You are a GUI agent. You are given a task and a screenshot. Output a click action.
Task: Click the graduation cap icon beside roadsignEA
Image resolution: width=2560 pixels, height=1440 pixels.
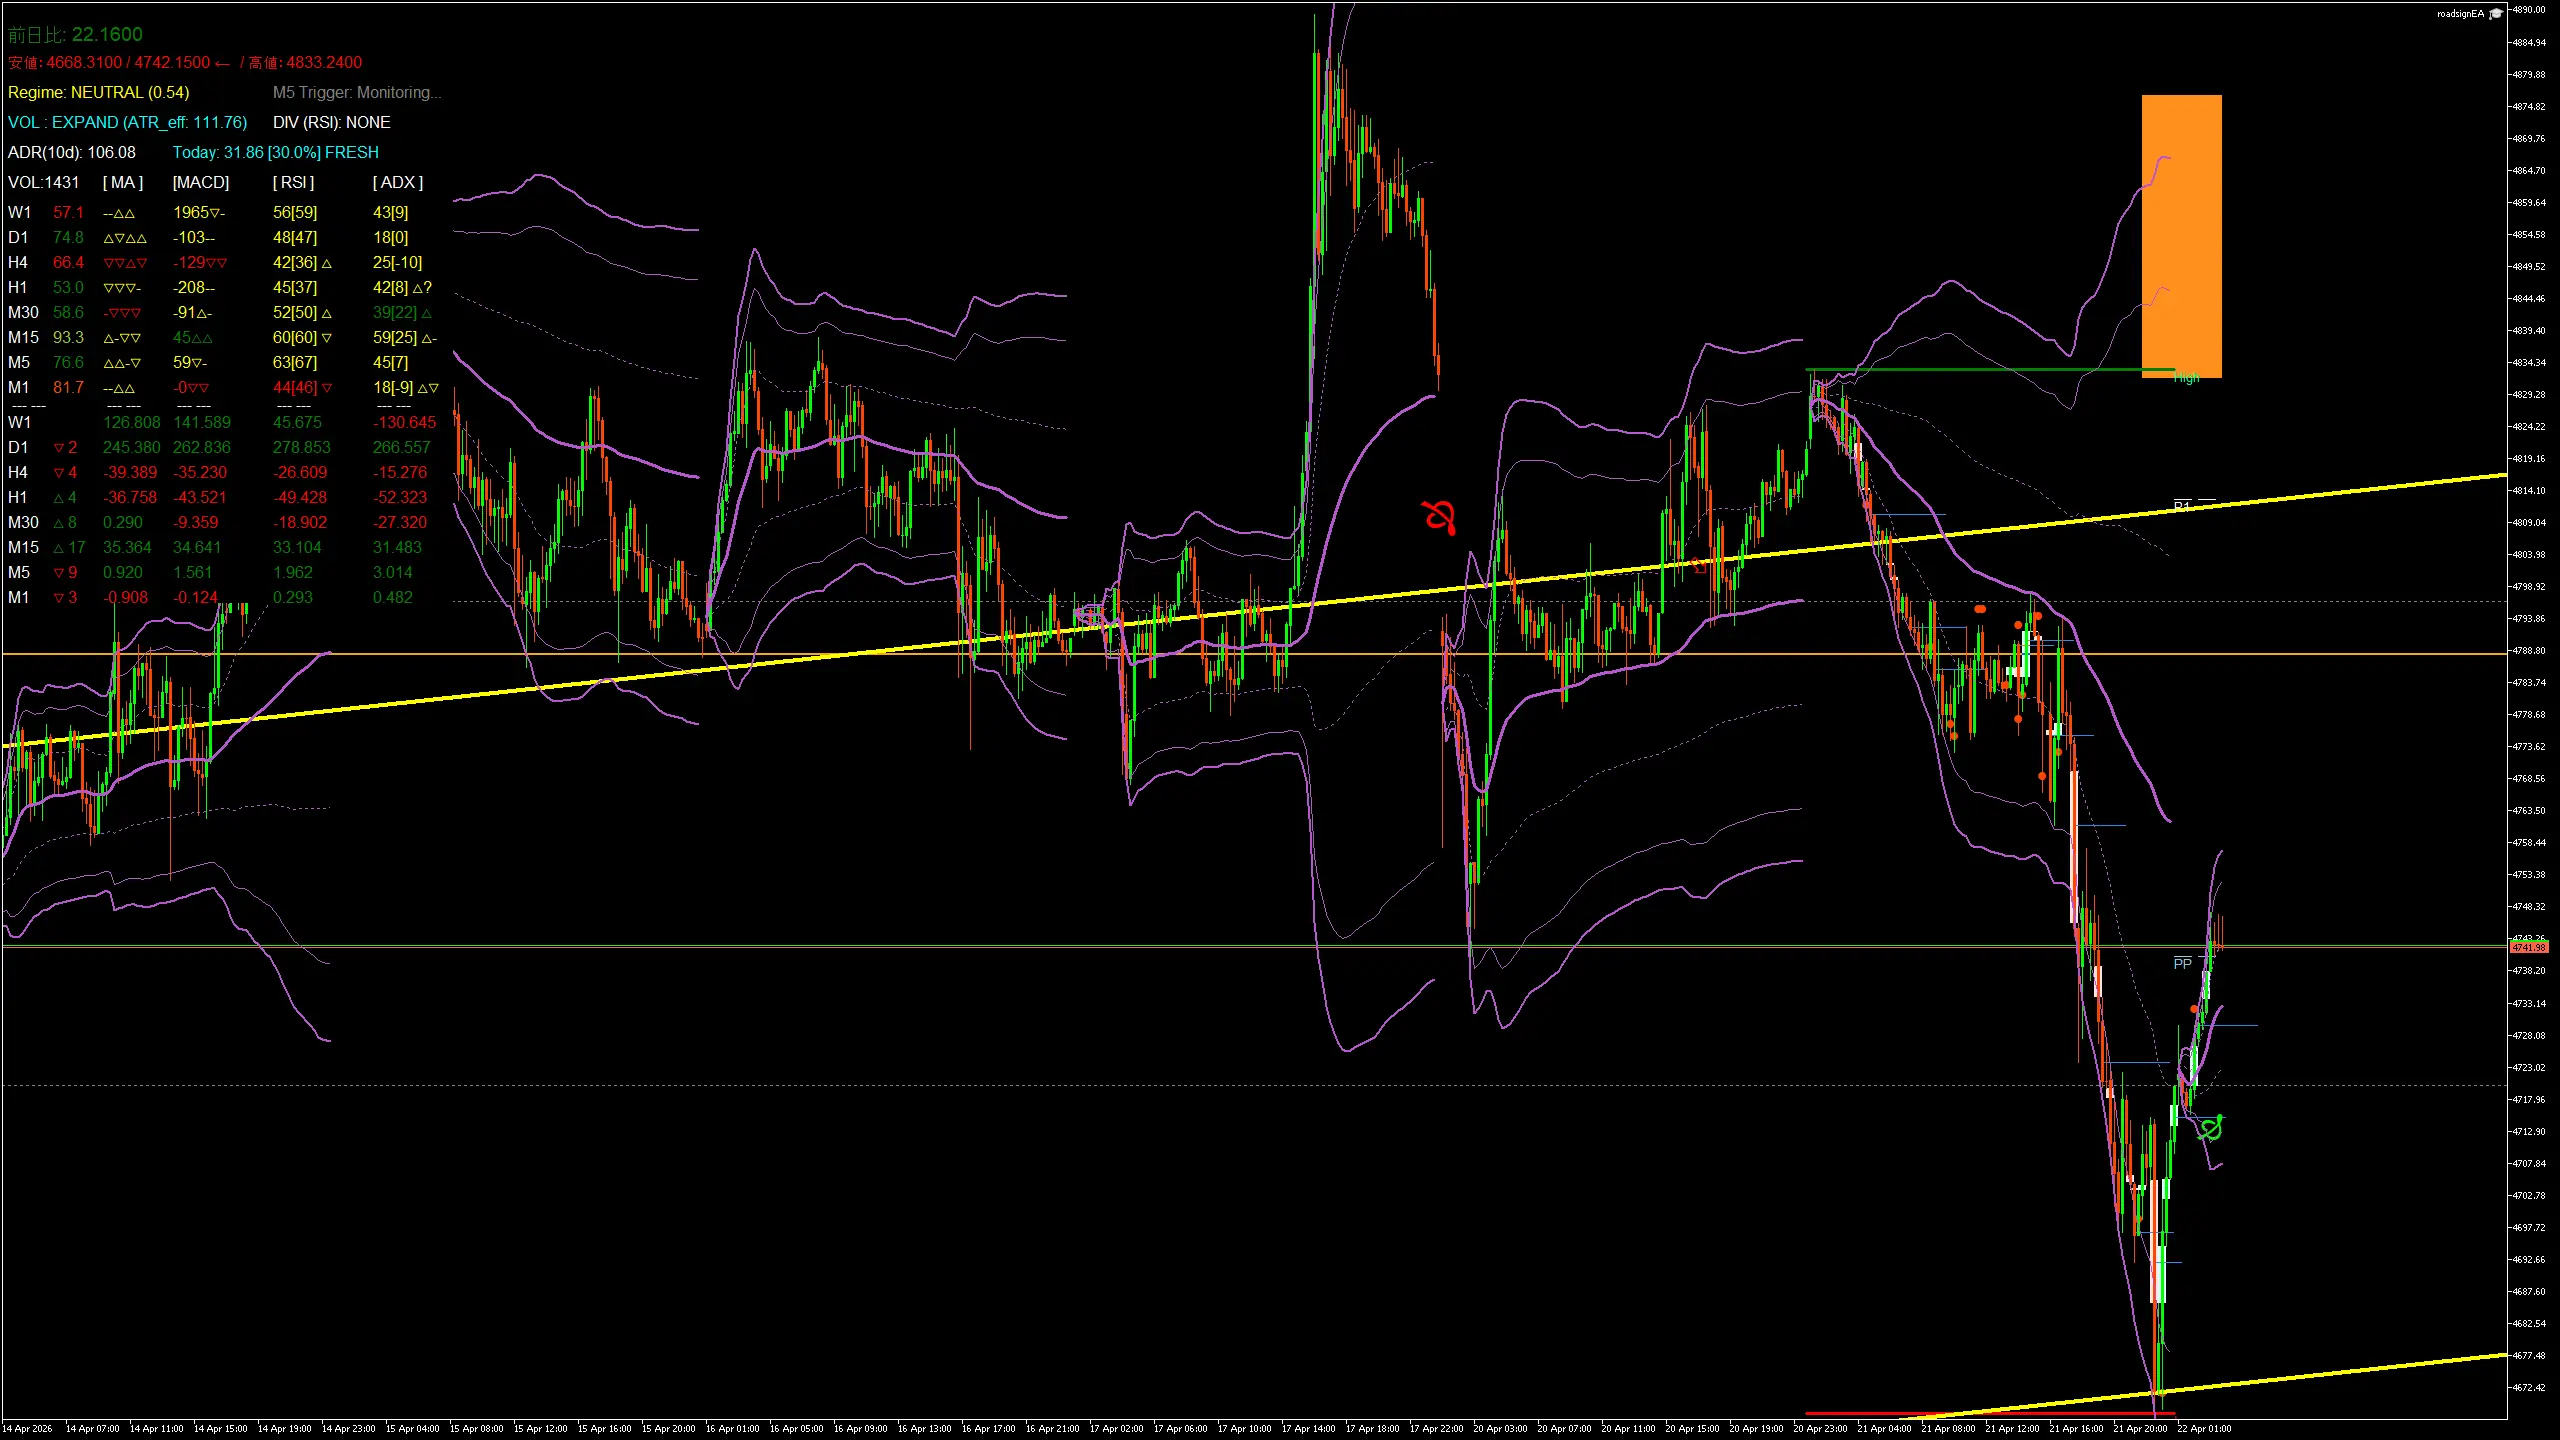point(2496,15)
